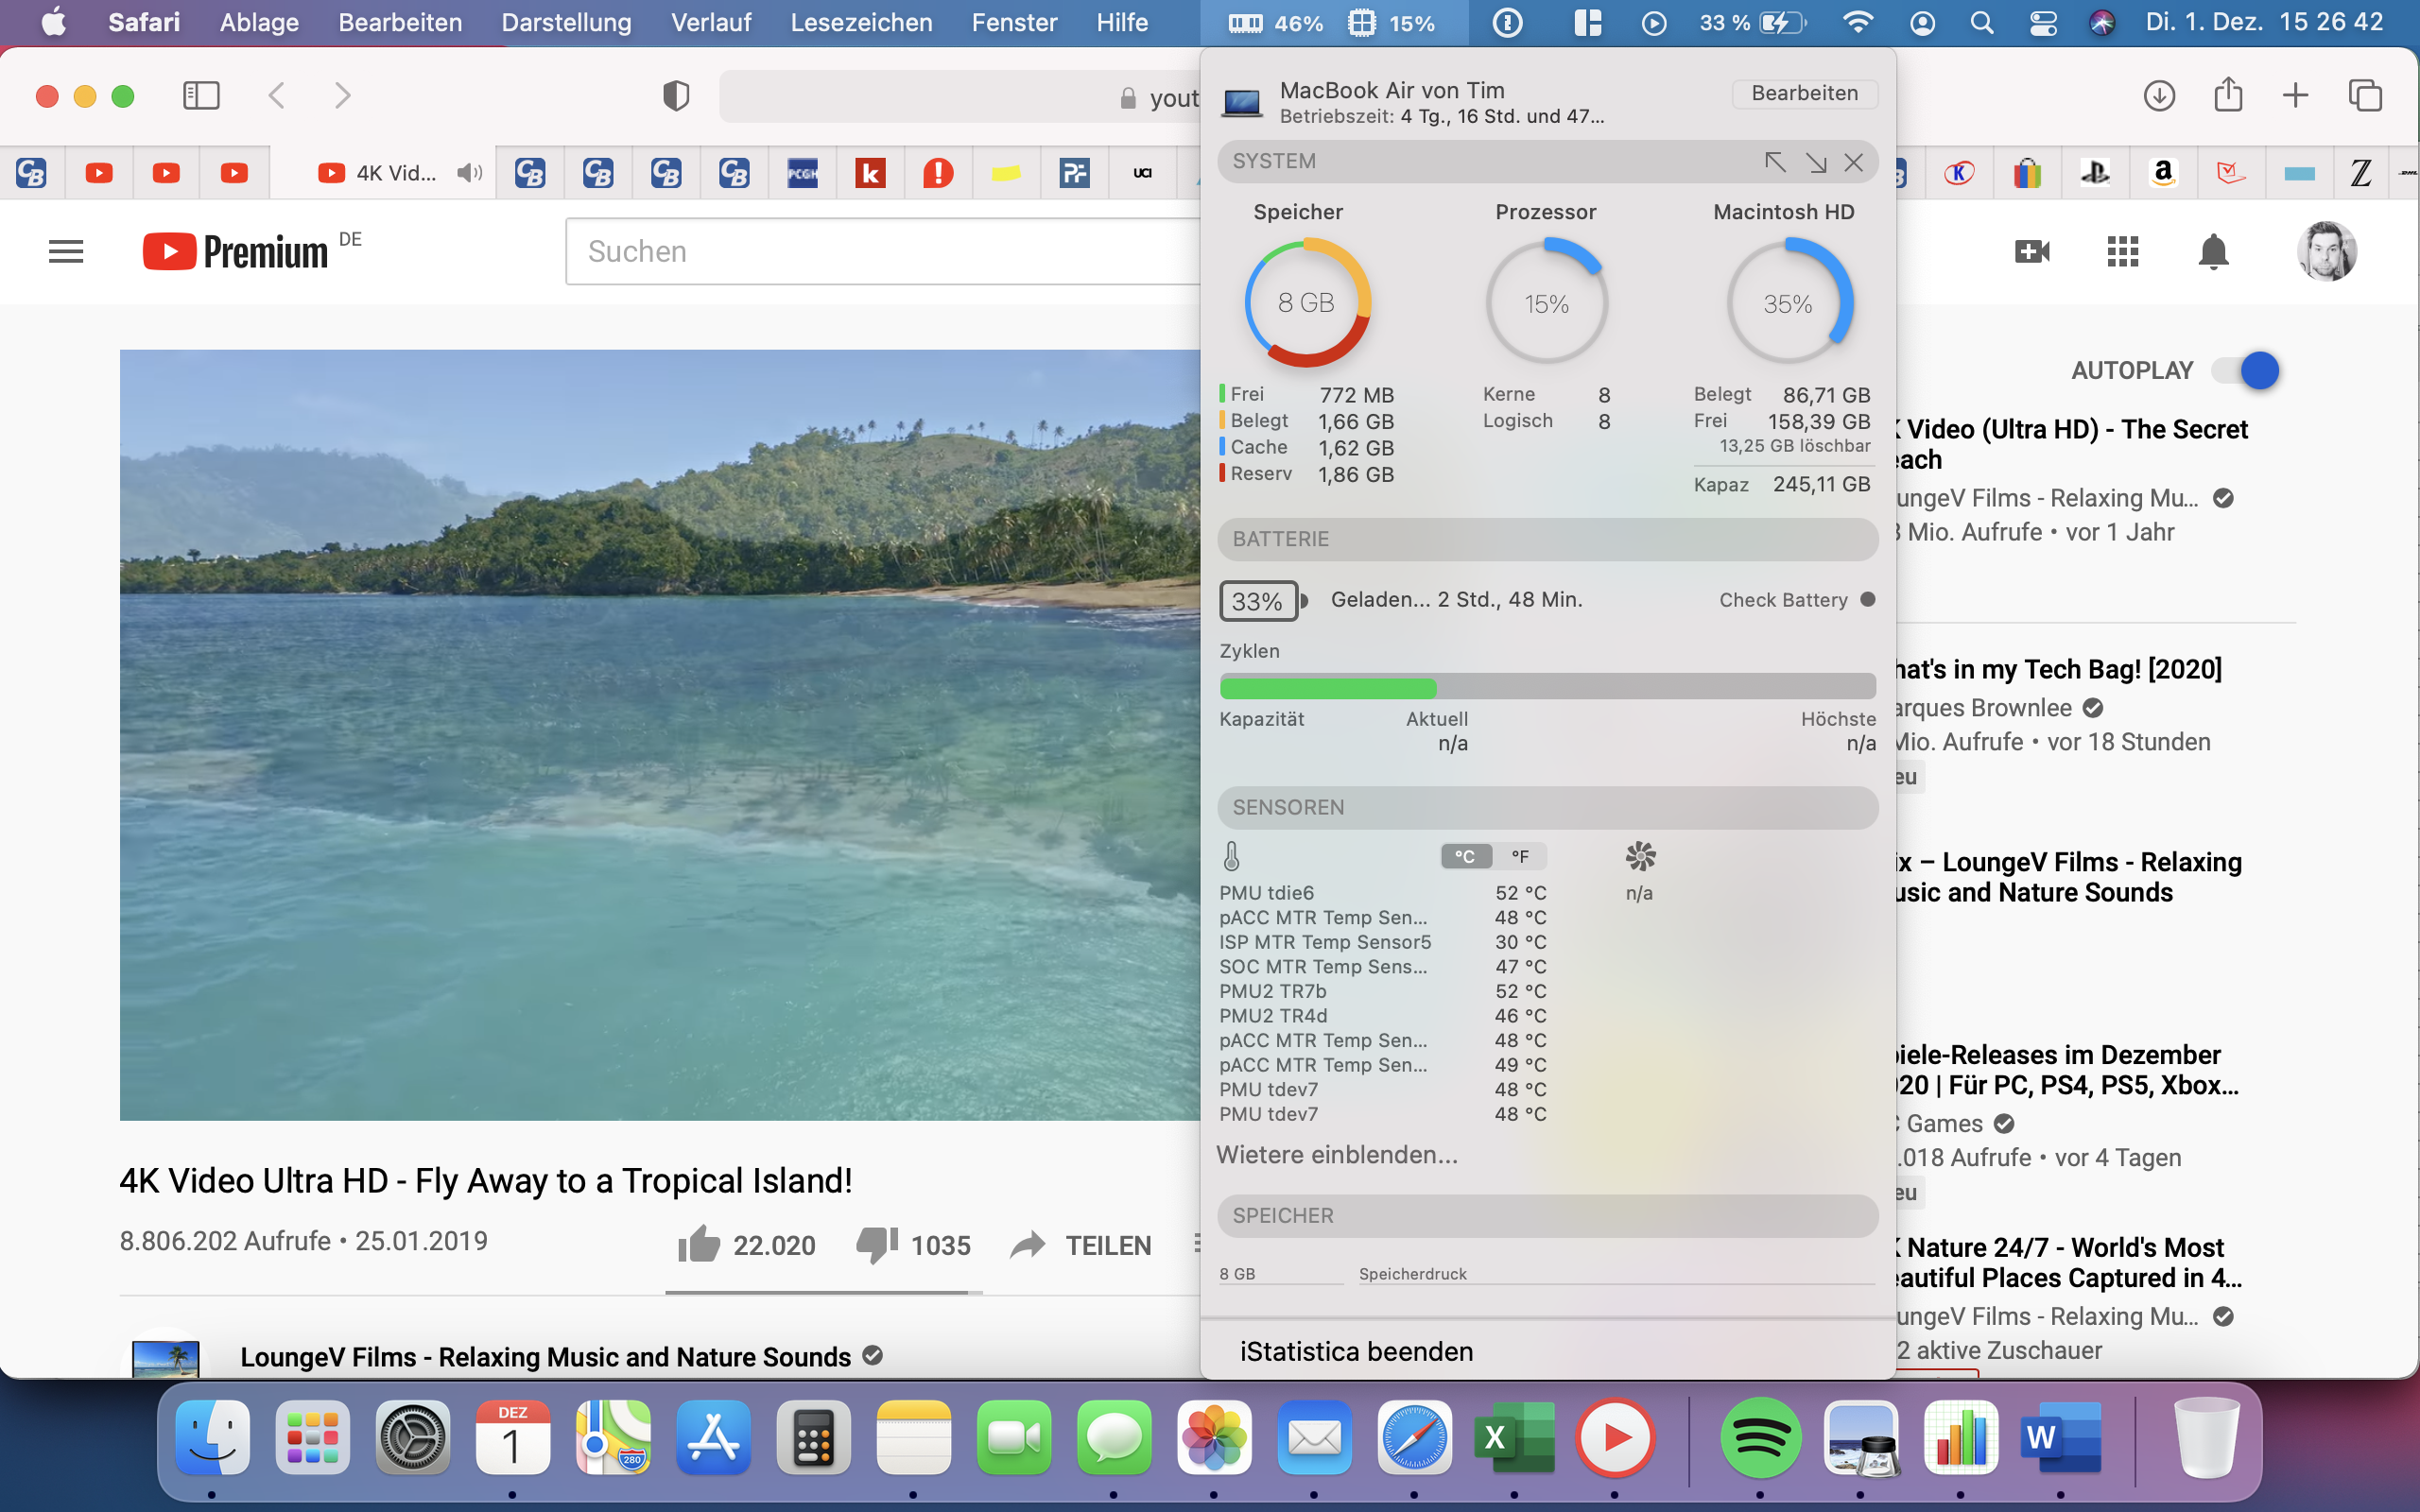The image size is (2420, 1512).
Task: Click the YouTube like thumbs-up icon
Action: pyautogui.click(x=699, y=1244)
